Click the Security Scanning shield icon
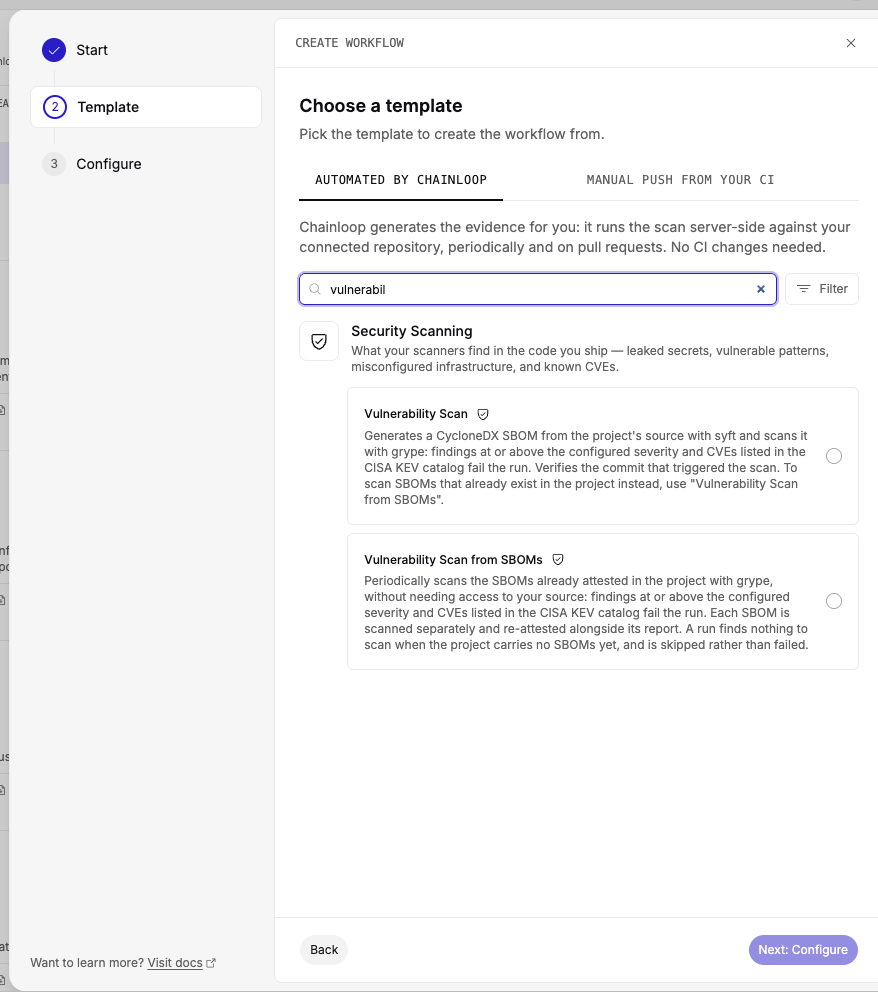Screen dimensions: 878x992 [319, 342]
